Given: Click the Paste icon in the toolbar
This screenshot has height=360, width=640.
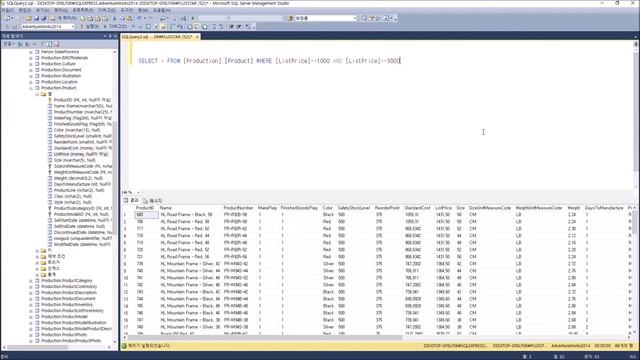Looking at the screenshot, I should coord(129,18).
